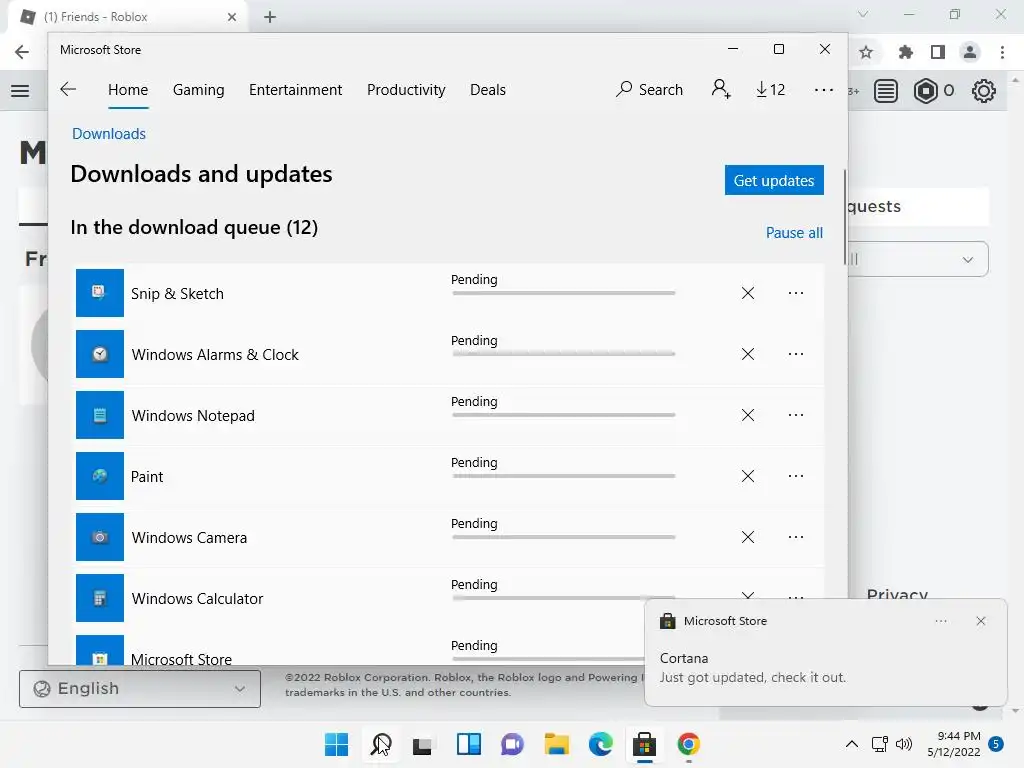This screenshot has width=1024, height=768.
Task: Click the Get updates button
Action: [774, 180]
